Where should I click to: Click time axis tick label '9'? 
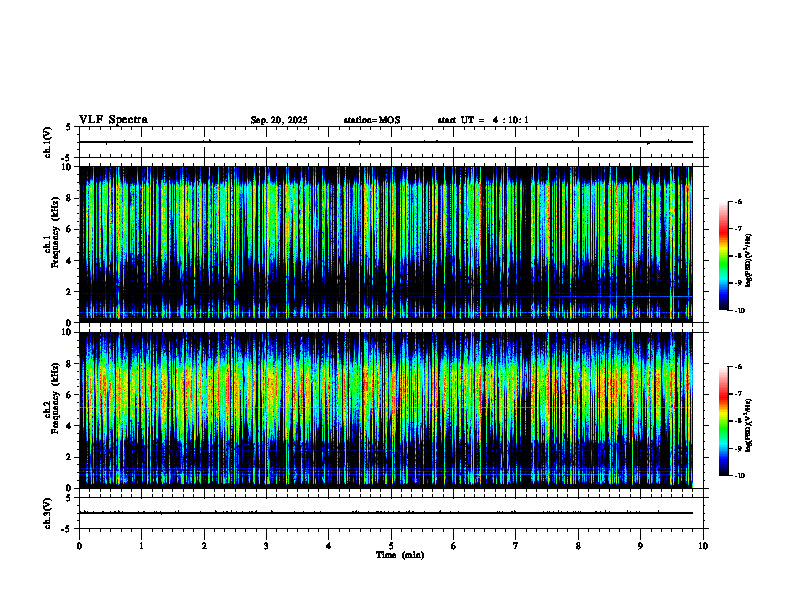click(640, 546)
